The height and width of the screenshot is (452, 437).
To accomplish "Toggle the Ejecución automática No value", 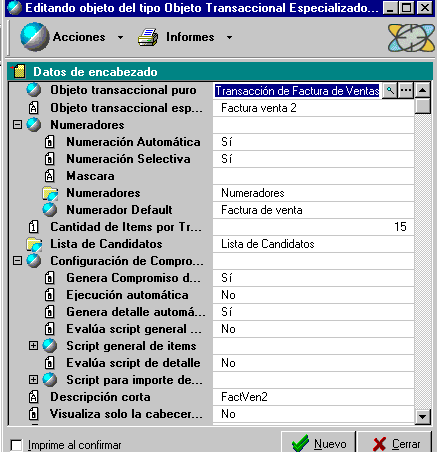I will coord(313,295).
